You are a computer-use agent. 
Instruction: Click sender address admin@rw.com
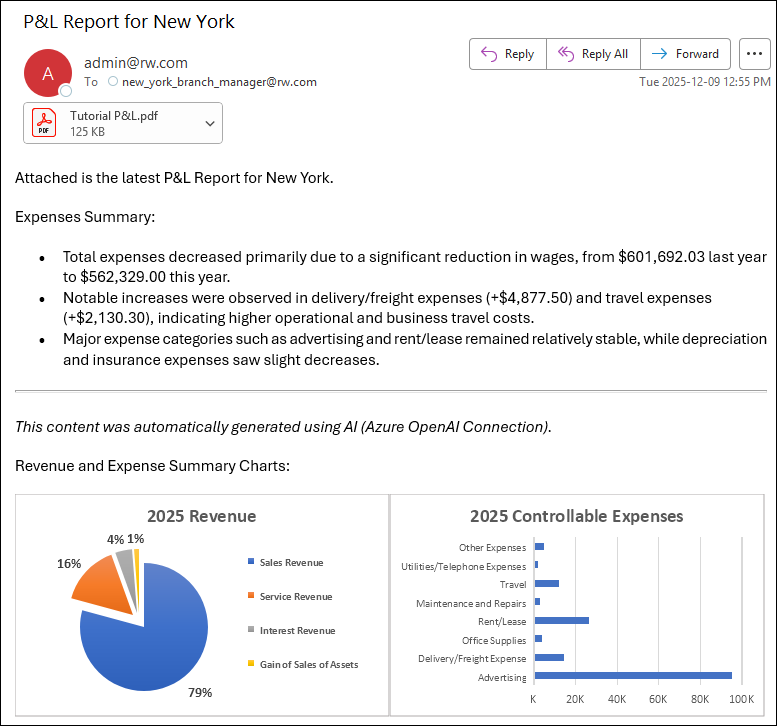point(136,63)
